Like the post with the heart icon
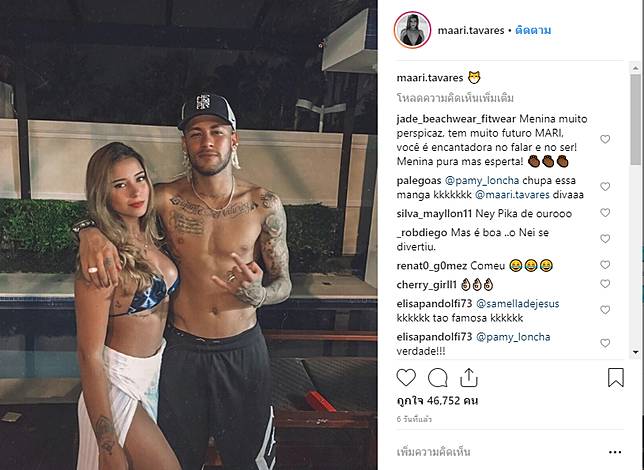Viewport: 644px width, 470px height. pos(406,378)
